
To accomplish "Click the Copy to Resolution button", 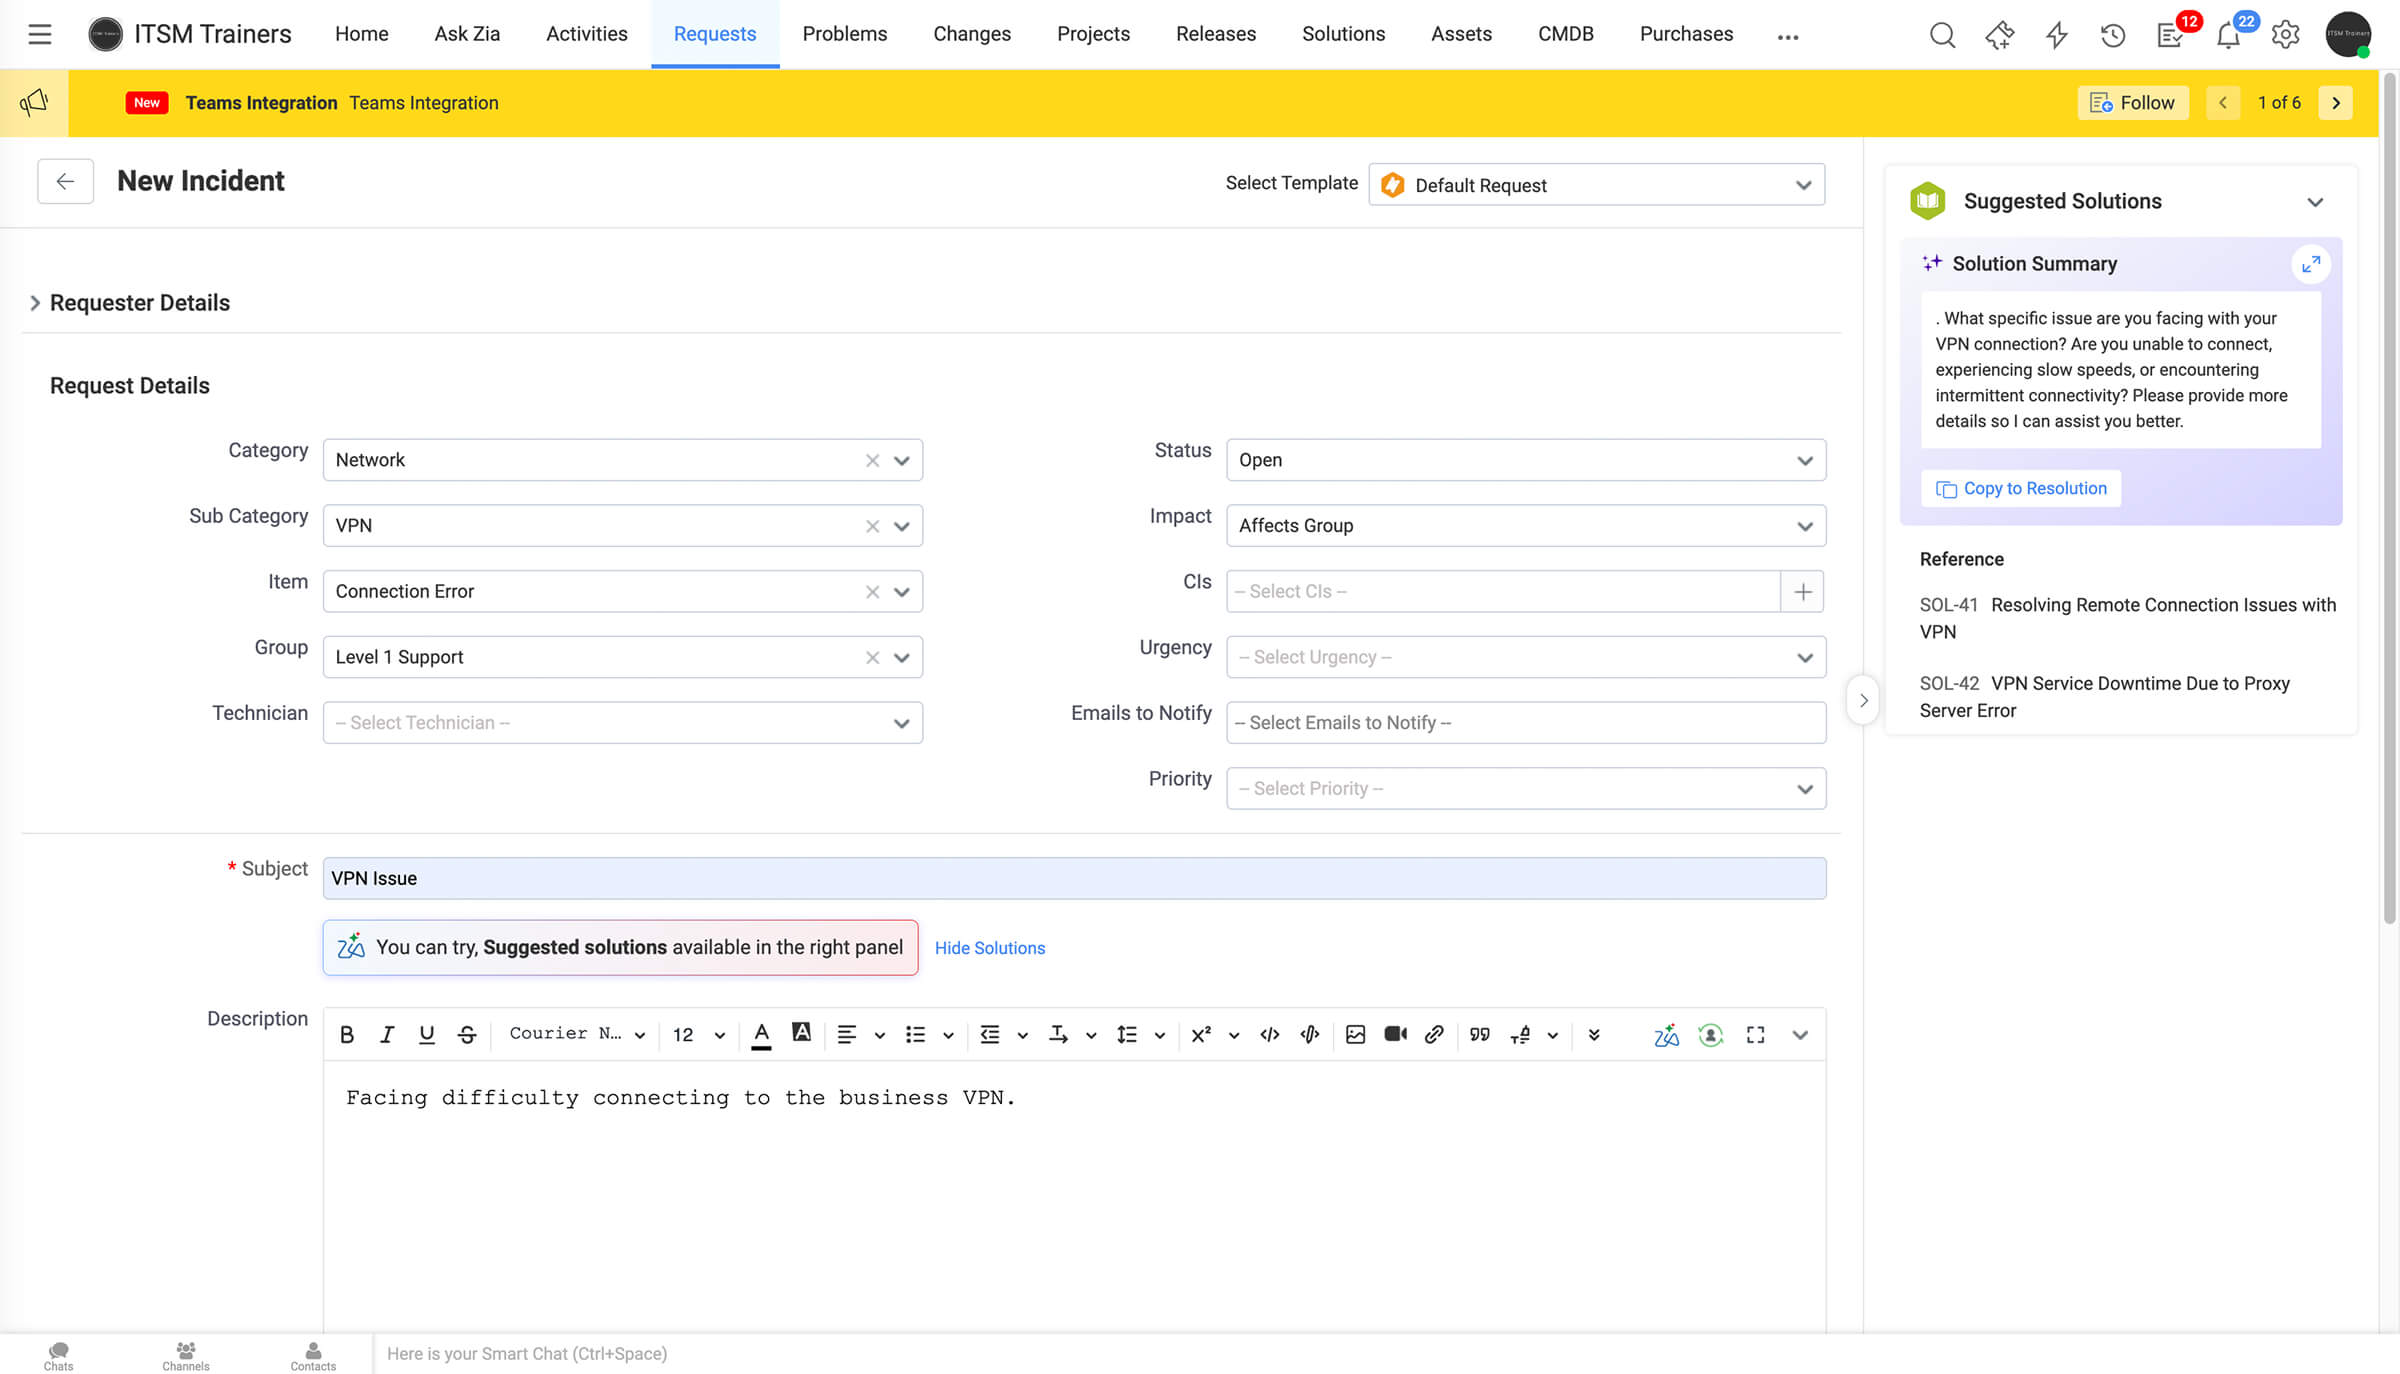I will 2021,488.
